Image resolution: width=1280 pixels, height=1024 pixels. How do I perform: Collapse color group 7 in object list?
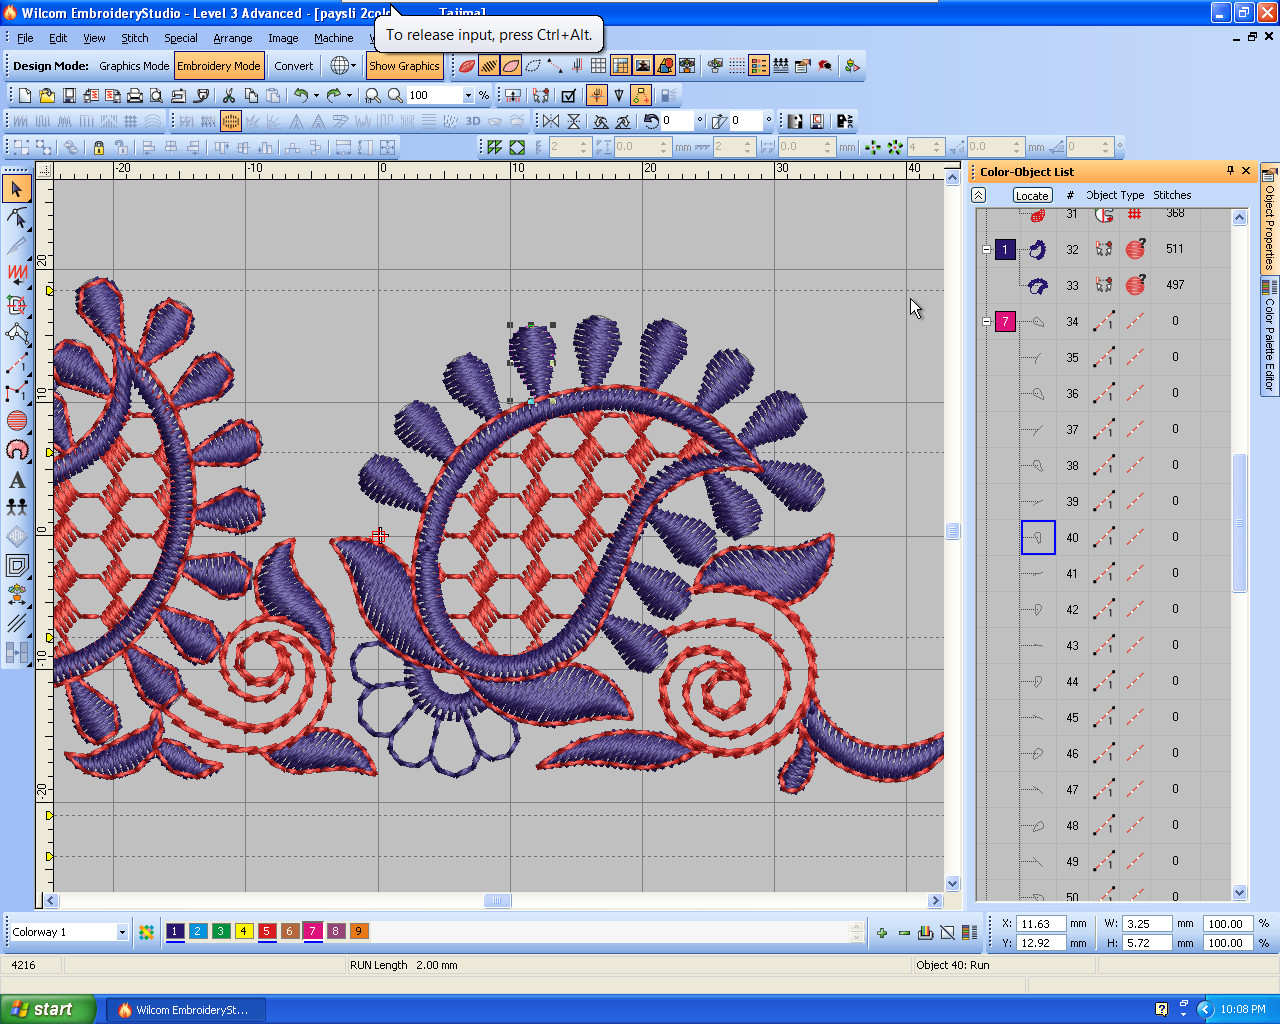(986, 322)
